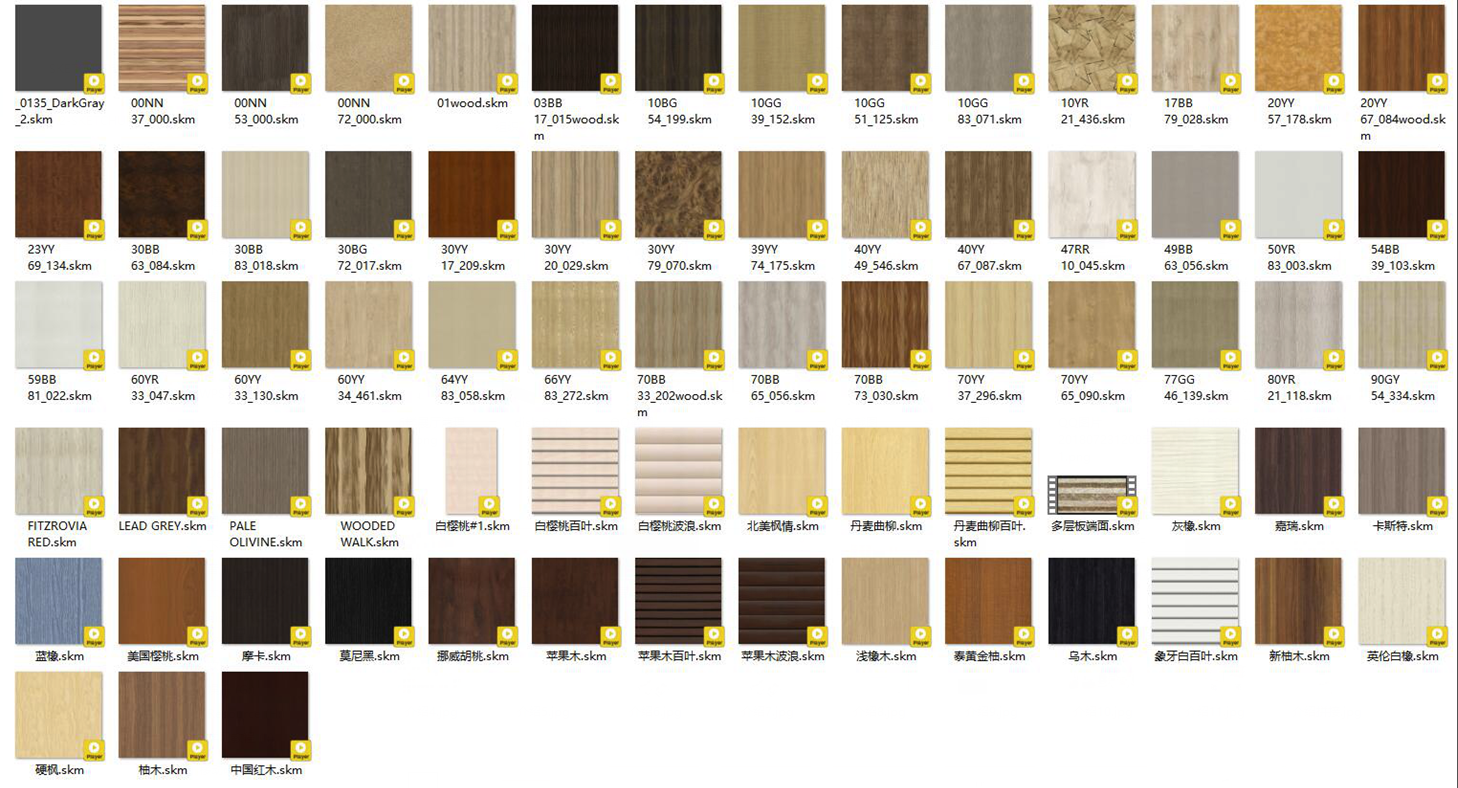Click the FITZROVIA RED.skm wood texture

58,471
